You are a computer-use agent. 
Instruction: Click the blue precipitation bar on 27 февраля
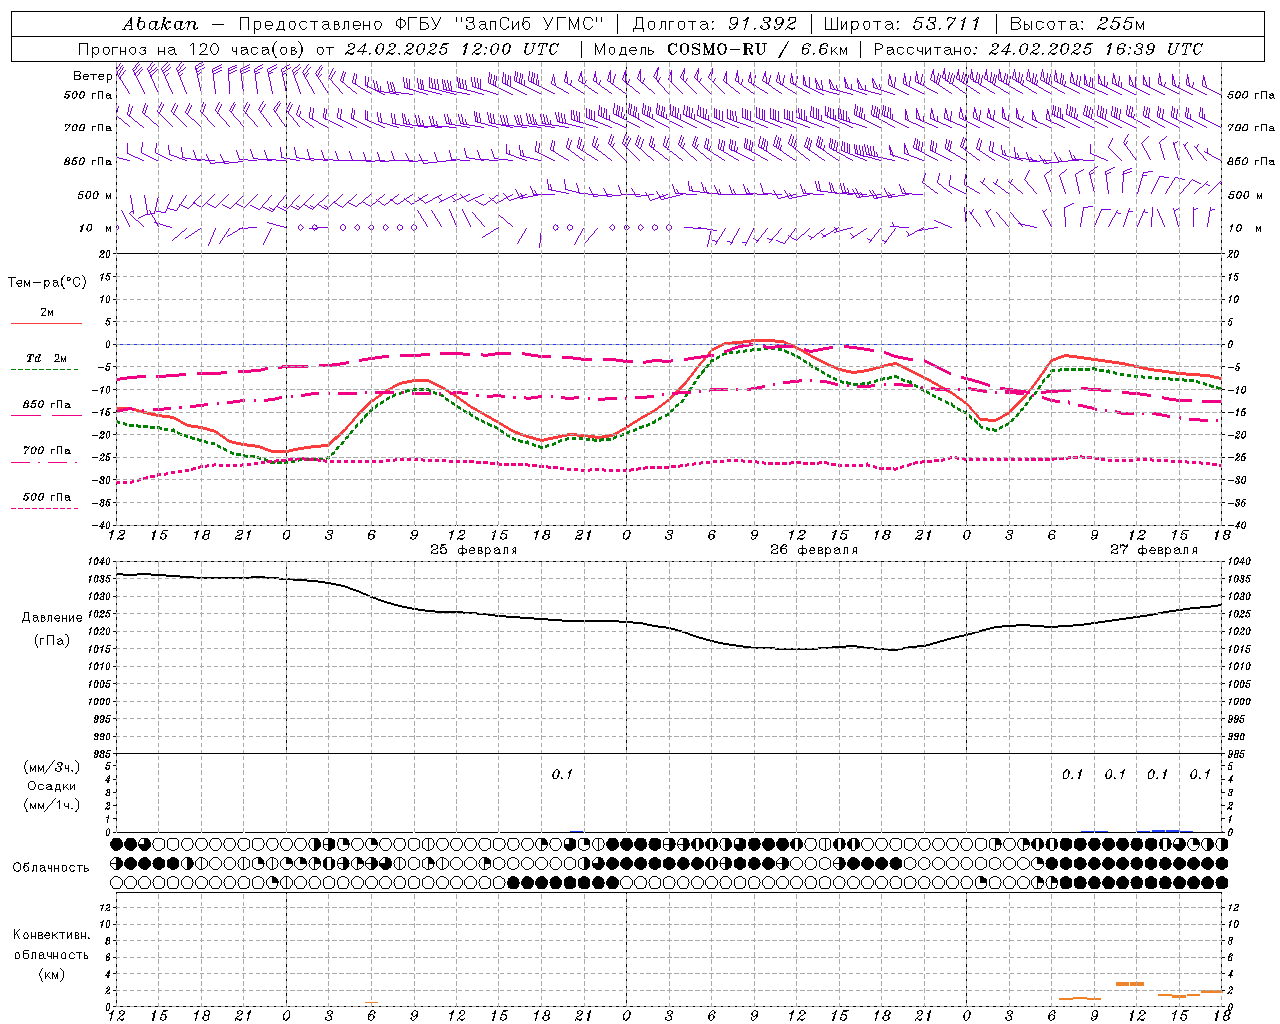click(1166, 830)
